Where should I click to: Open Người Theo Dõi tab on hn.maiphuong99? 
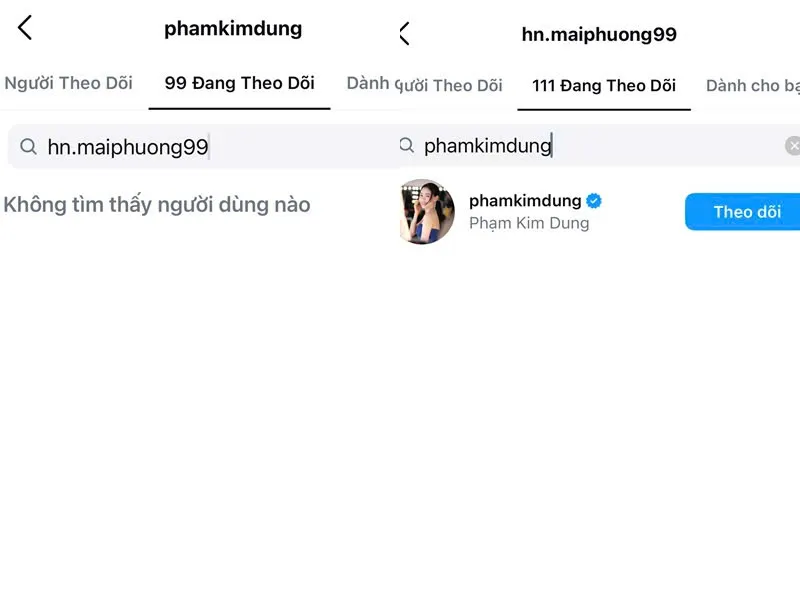[x=449, y=86]
